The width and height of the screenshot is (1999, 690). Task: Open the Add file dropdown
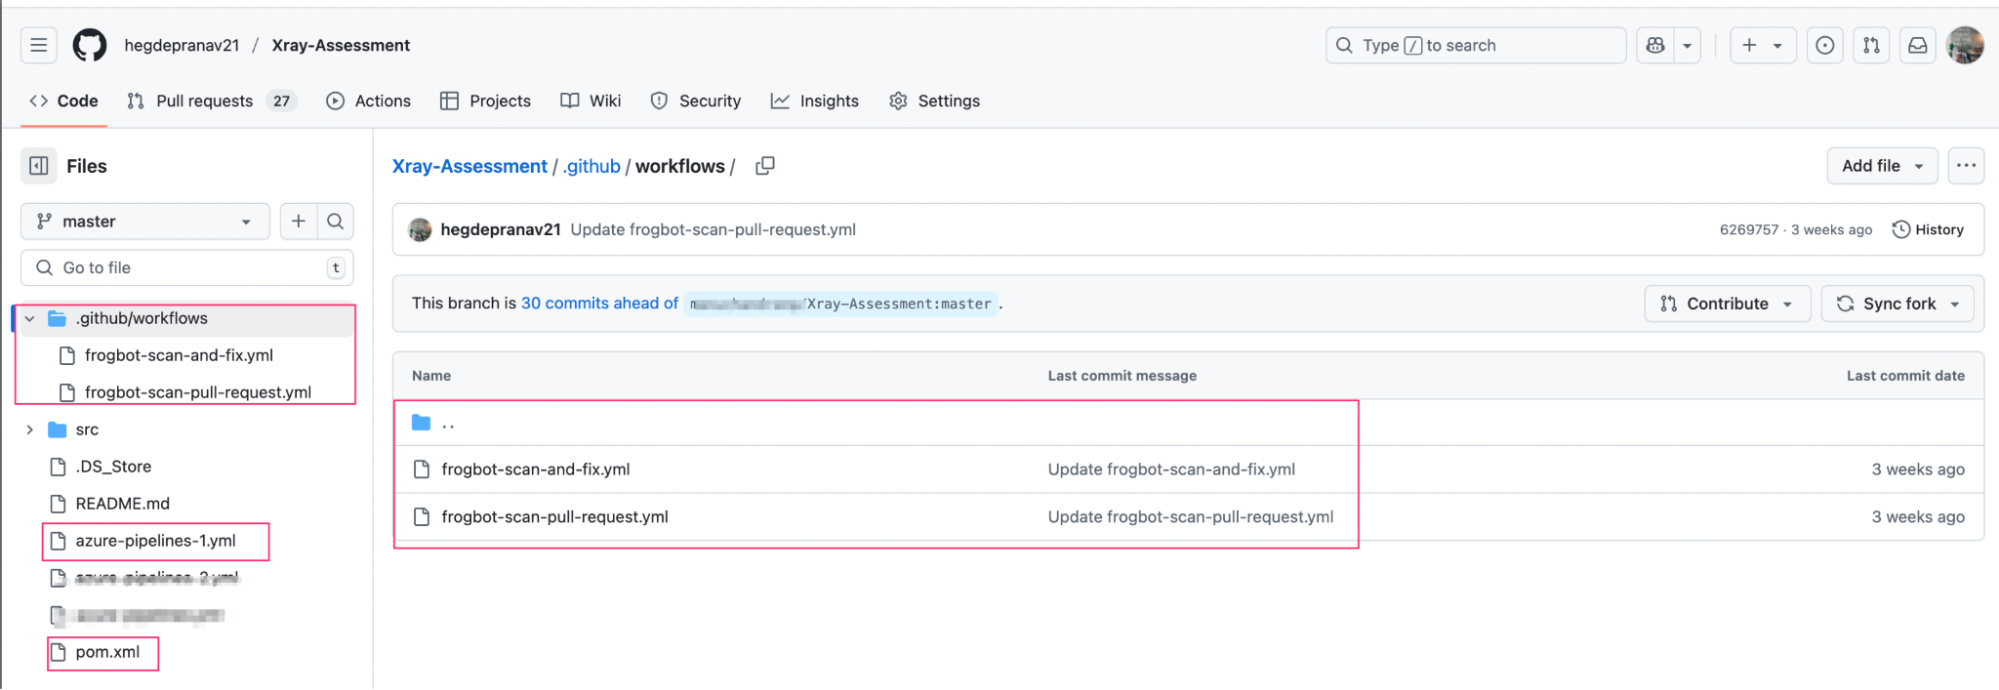[1881, 166]
